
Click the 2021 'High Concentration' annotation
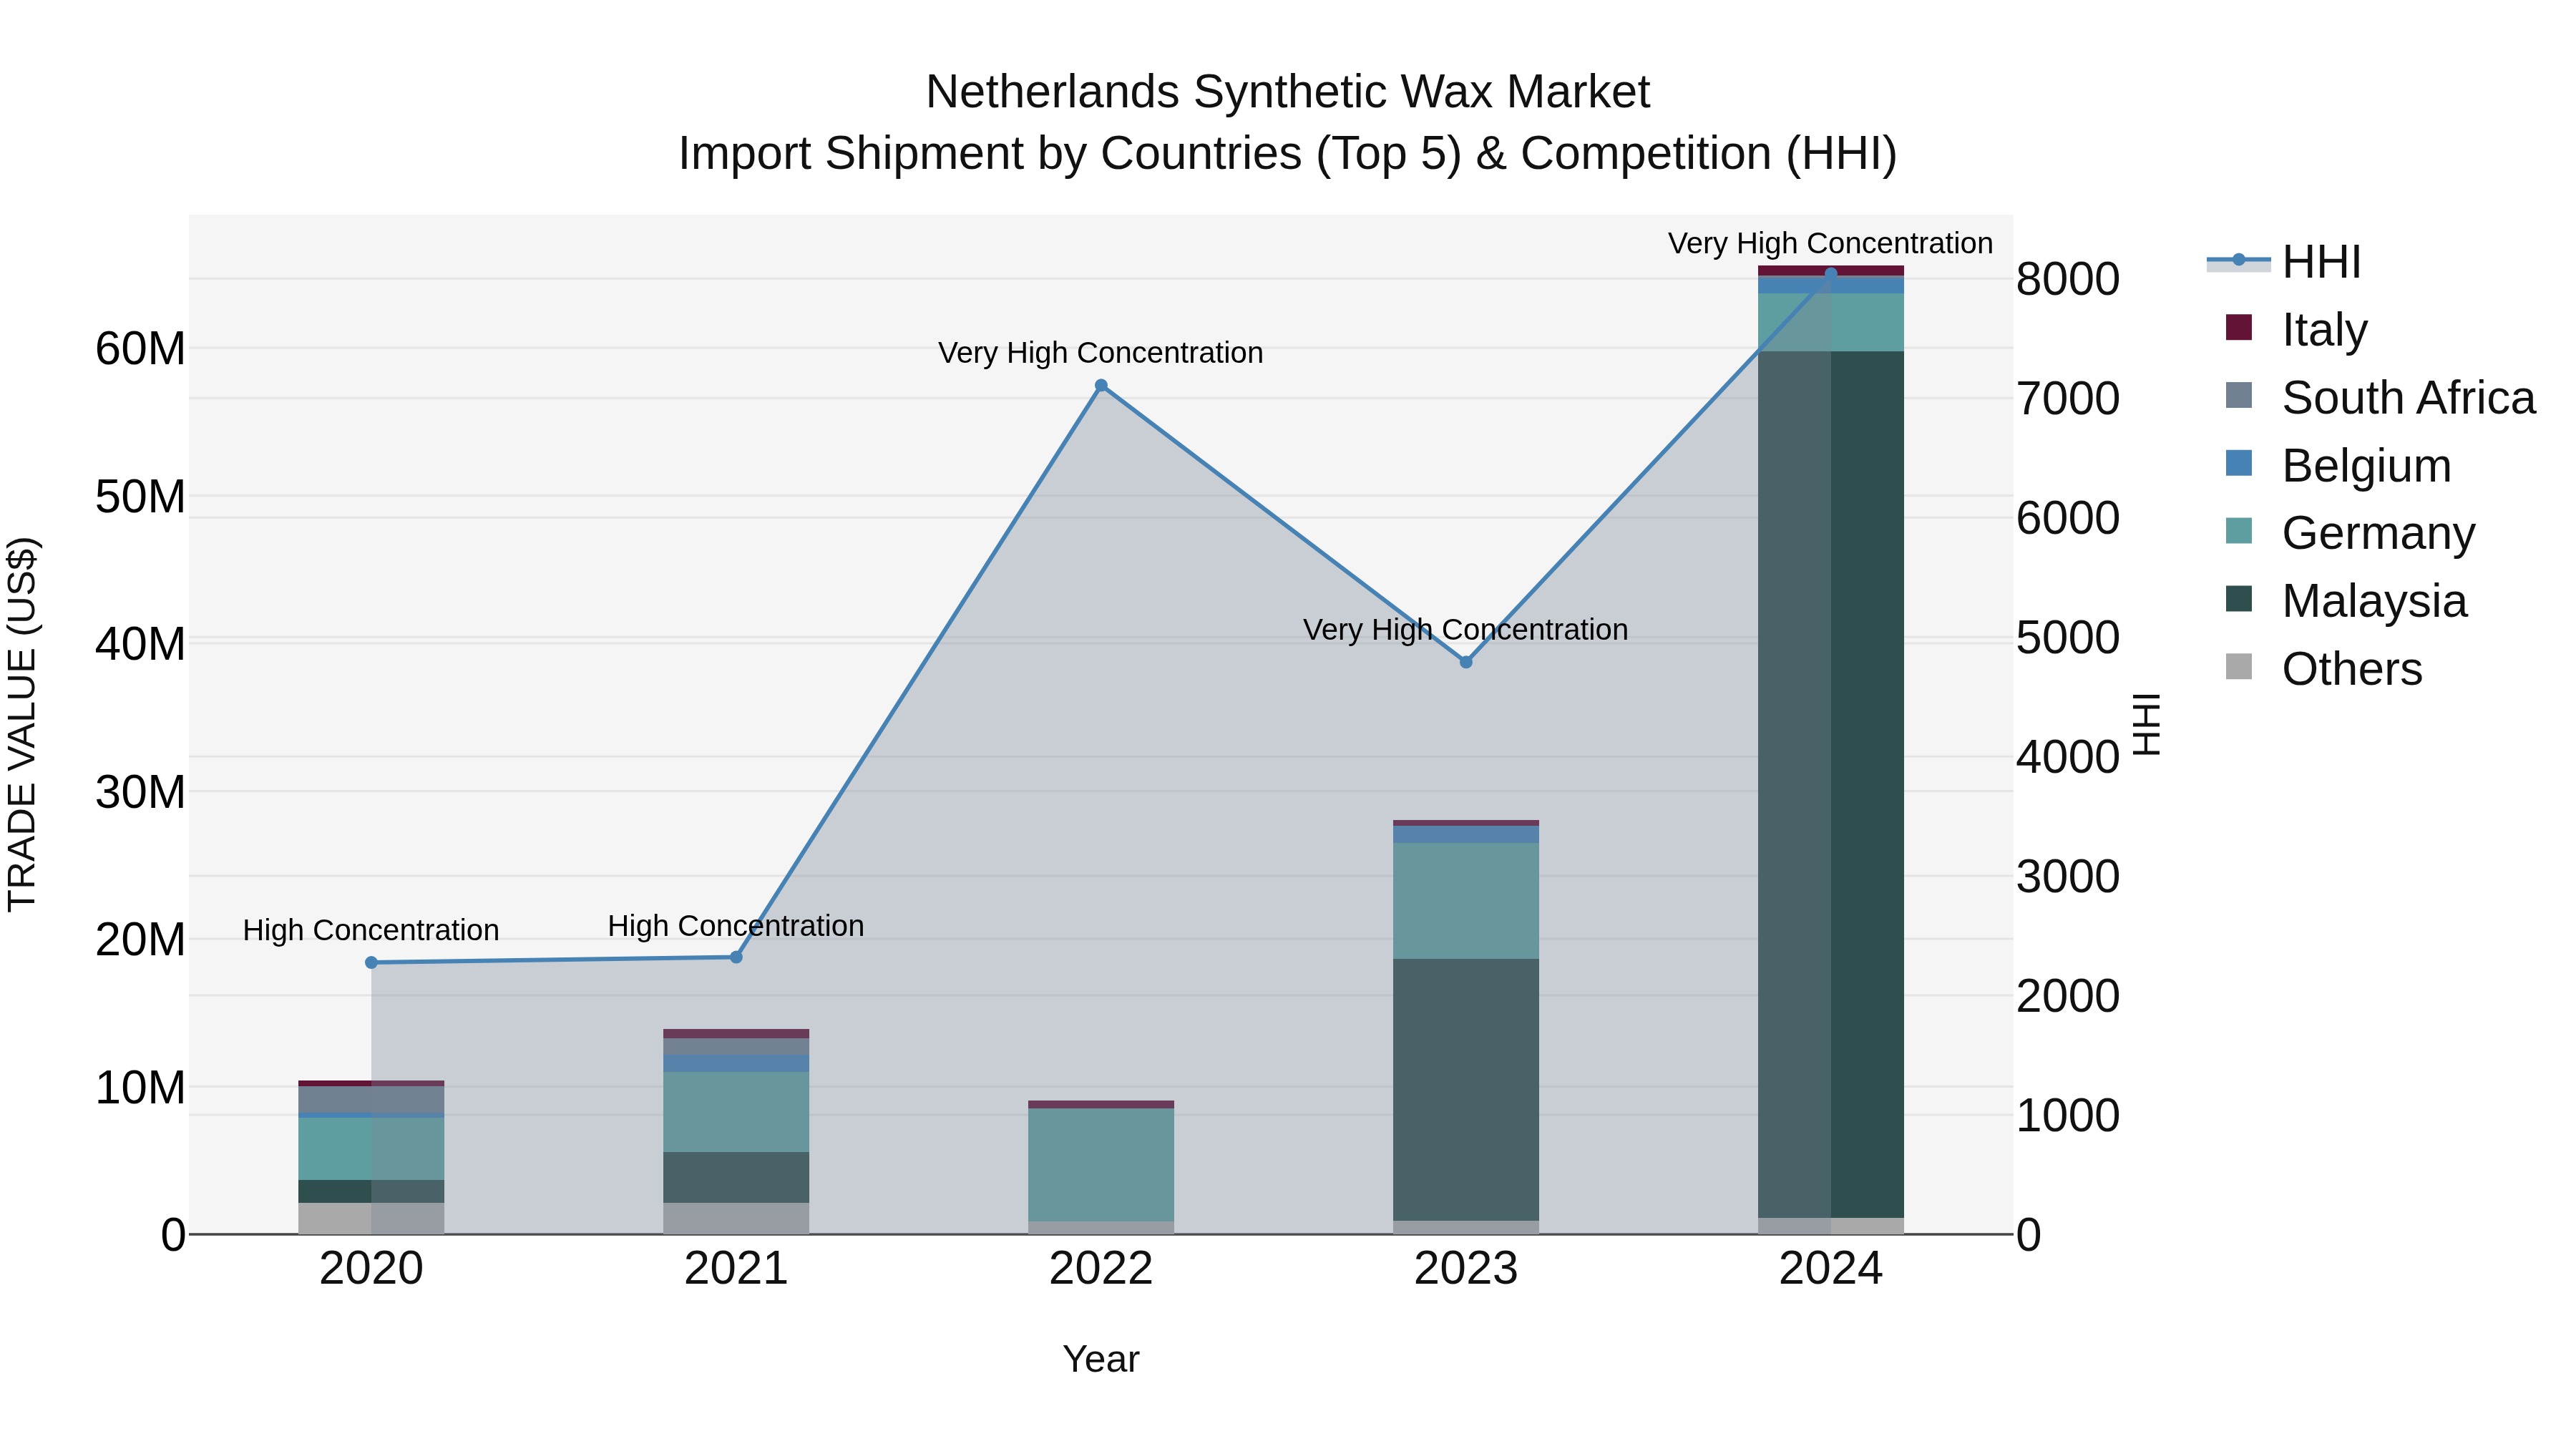736,926
